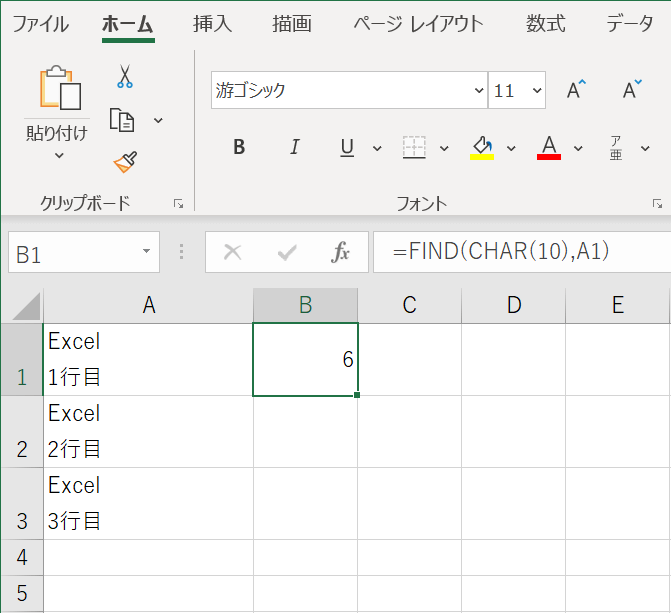Click the formula =FIND(CHAR(10),A1) in formula bar

click(501, 252)
